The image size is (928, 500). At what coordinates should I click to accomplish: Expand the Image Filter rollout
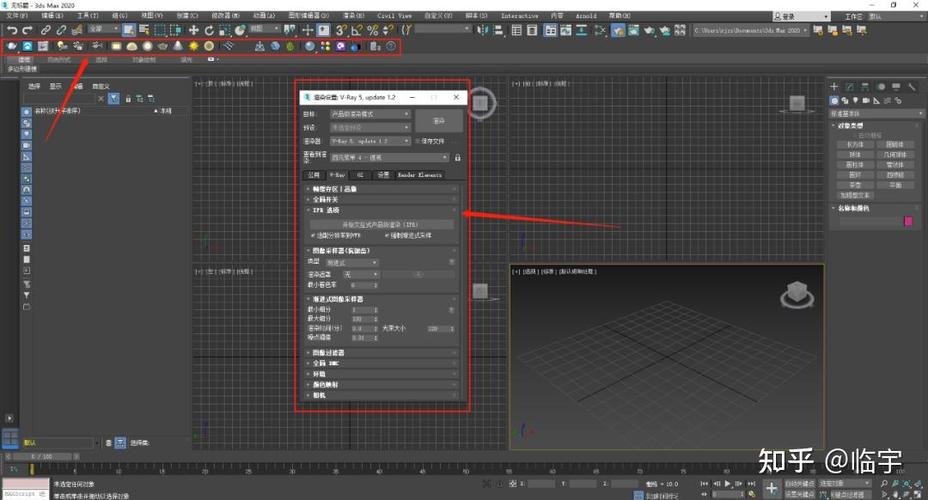(382, 353)
